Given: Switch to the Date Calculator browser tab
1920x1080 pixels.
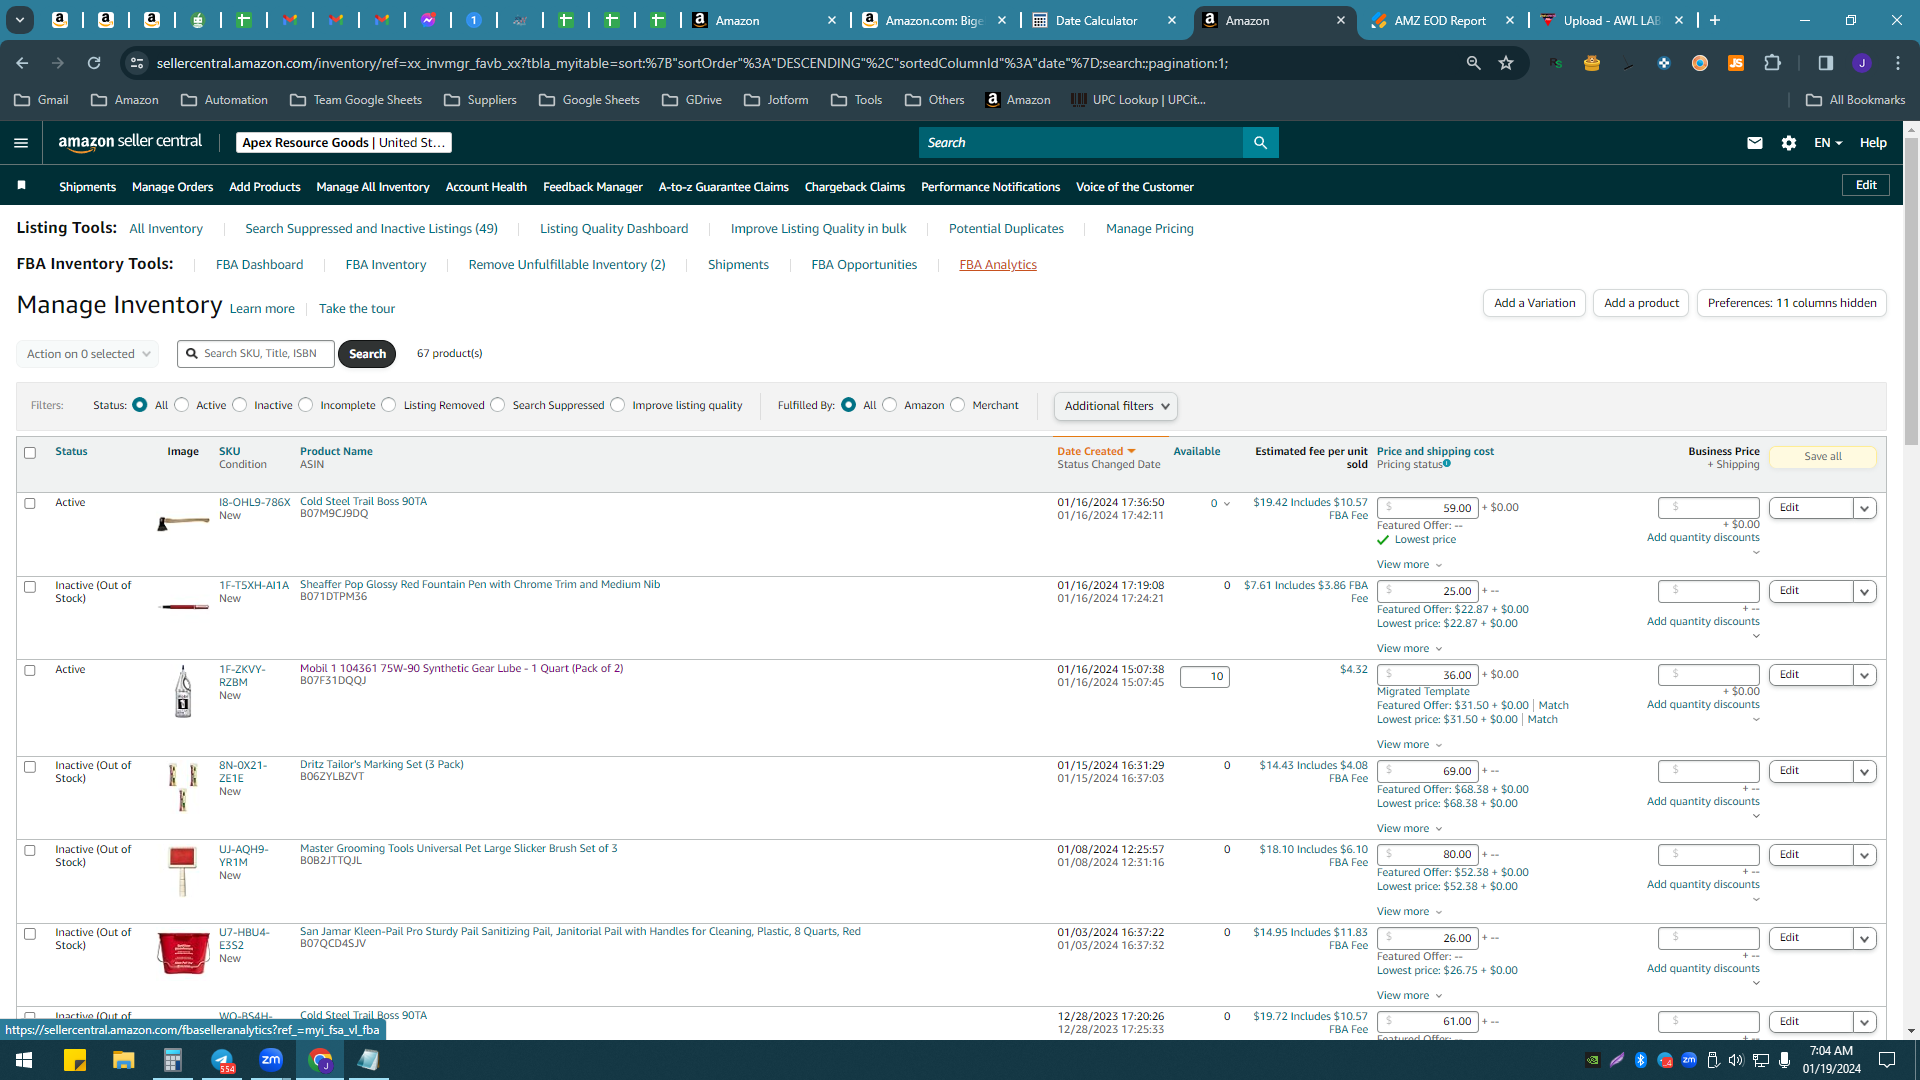Looking at the screenshot, I should [x=1105, y=20].
